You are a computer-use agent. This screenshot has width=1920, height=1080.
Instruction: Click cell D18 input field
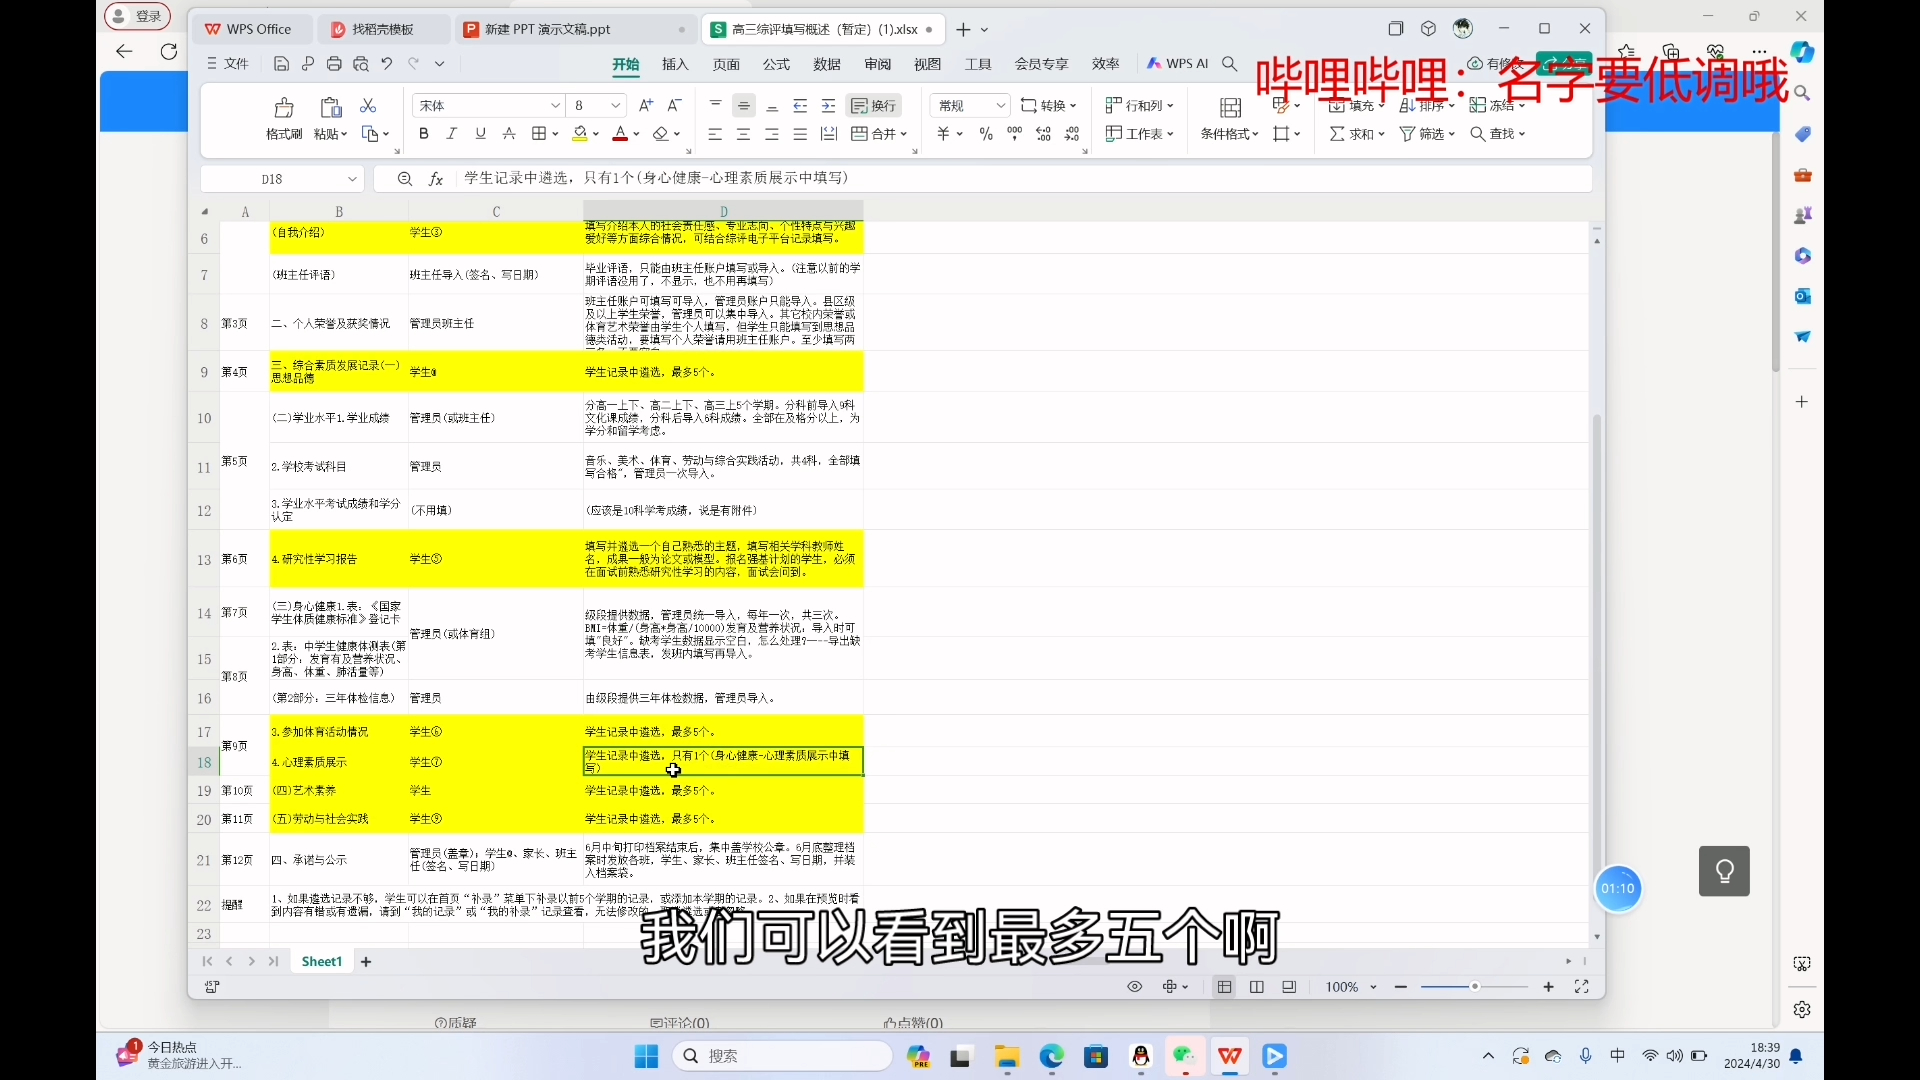723,761
